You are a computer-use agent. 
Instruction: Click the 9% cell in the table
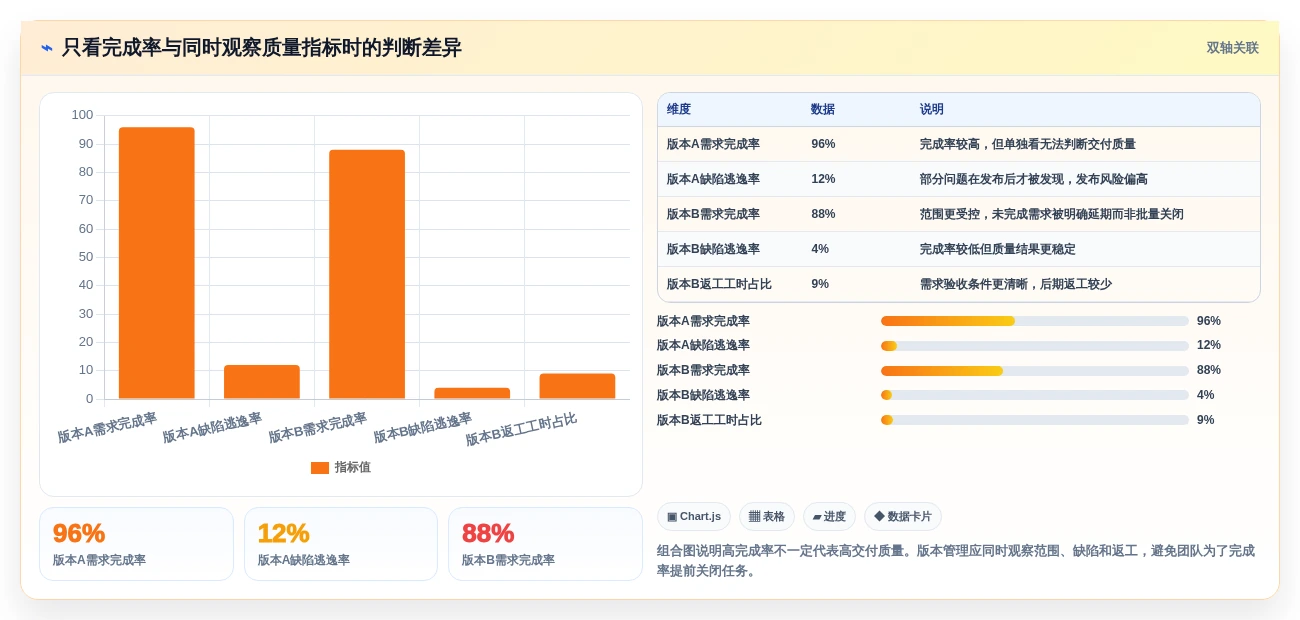click(x=820, y=284)
